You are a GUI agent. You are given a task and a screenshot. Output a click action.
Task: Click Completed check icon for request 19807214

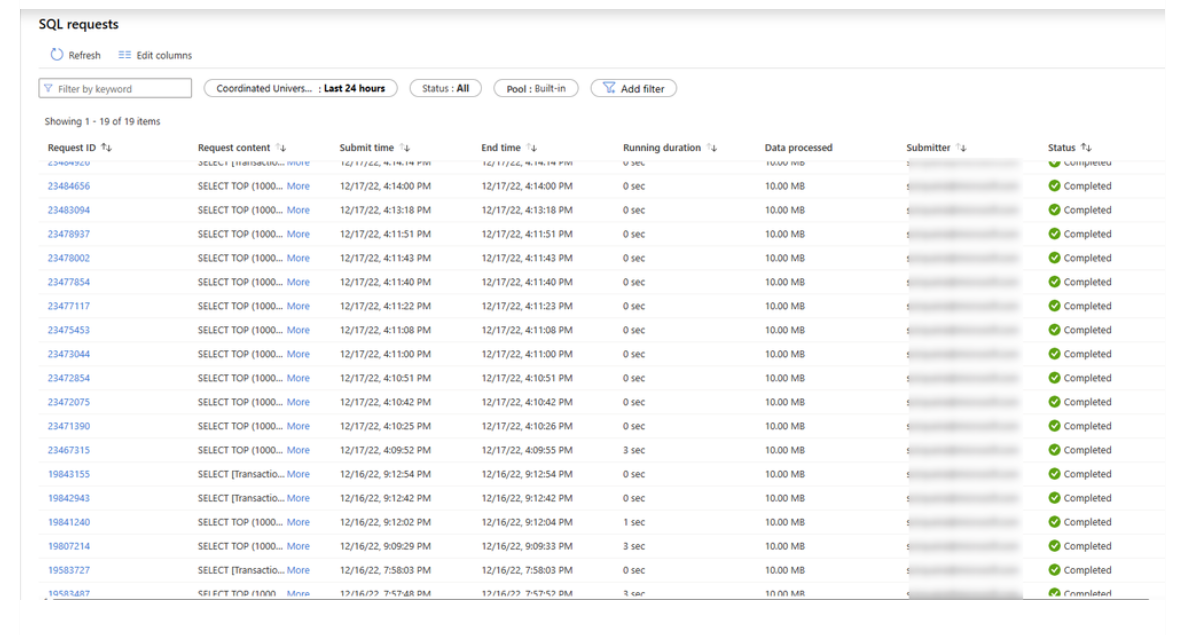click(x=1055, y=546)
